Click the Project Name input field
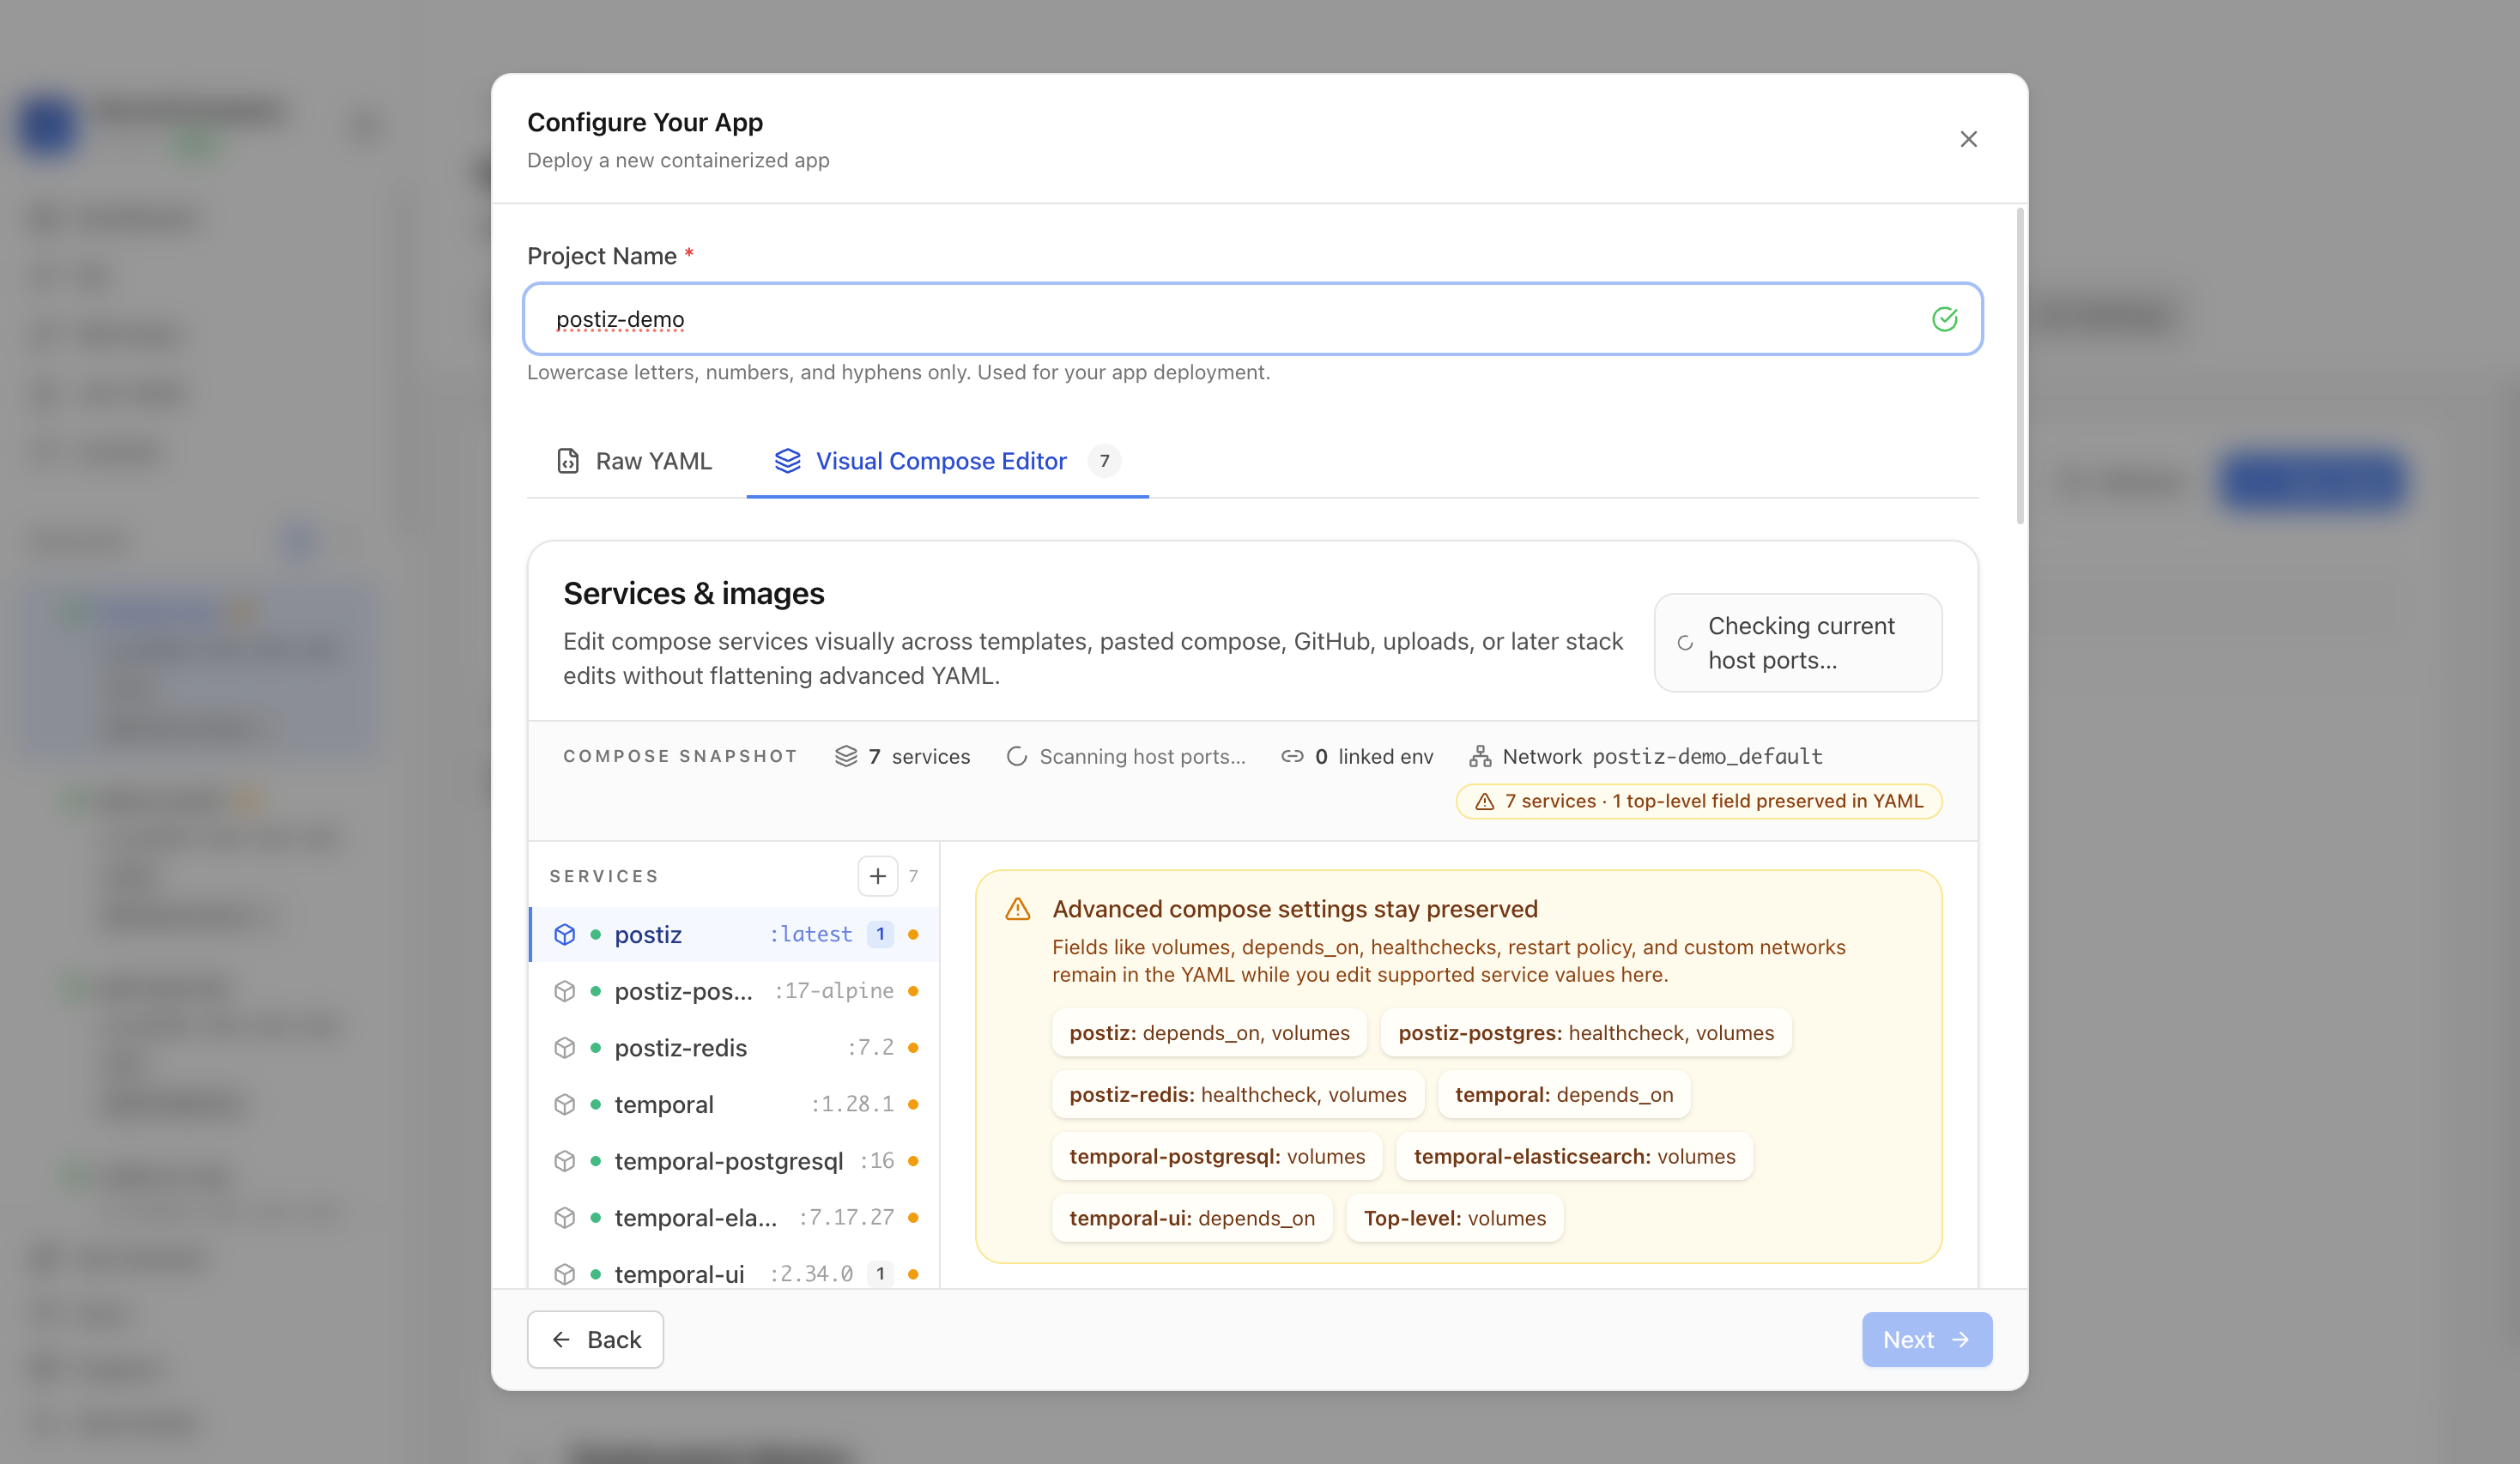Image resolution: width=2520 pixels, height=1464 pixels. pos(1252,319)
